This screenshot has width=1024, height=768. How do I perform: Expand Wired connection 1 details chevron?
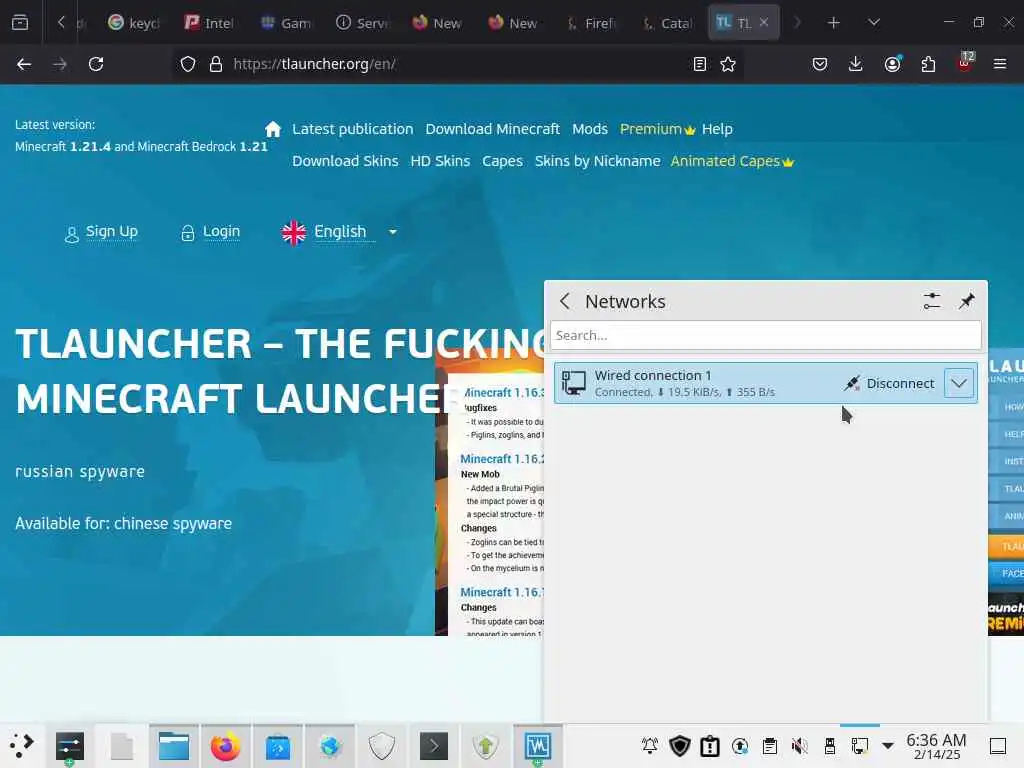[959, 383]
